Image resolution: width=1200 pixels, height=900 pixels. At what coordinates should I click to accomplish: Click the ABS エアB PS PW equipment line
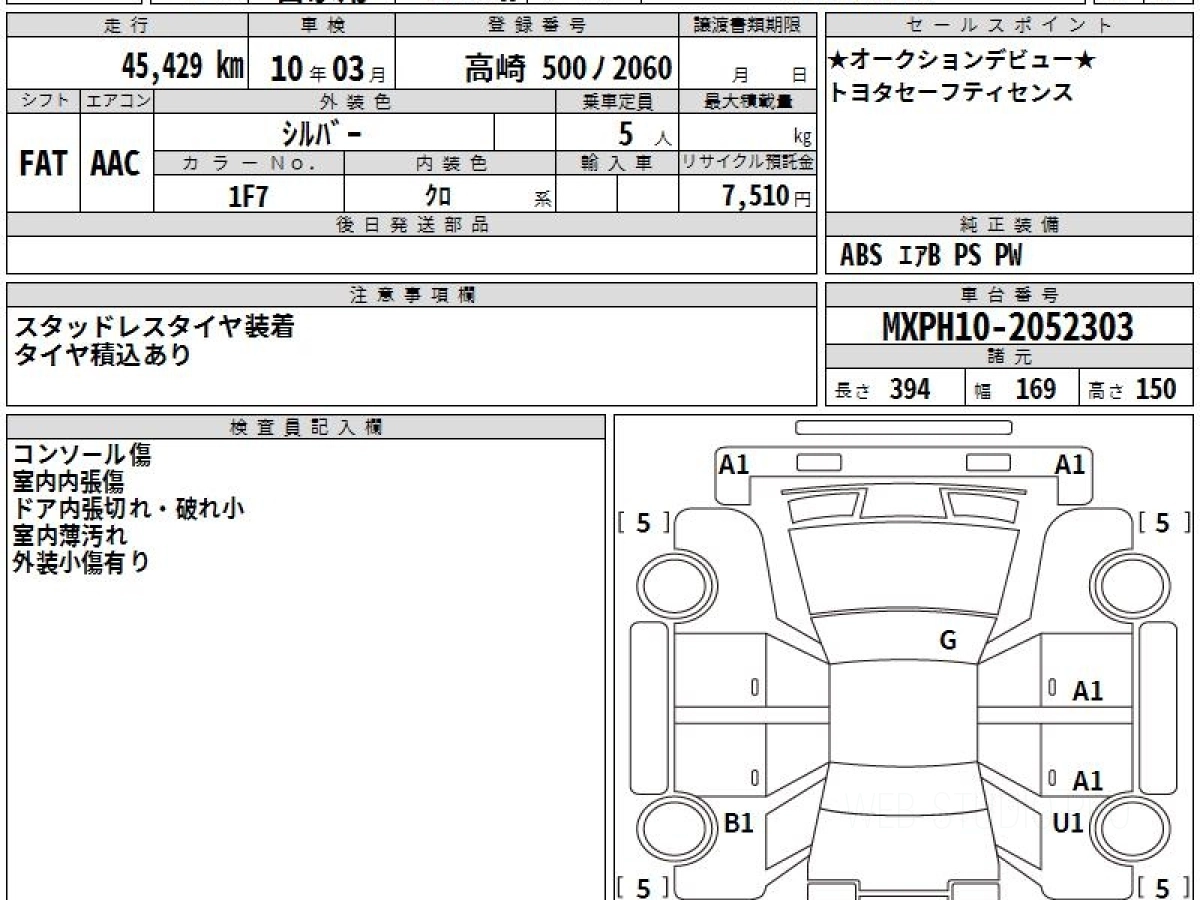(931, 256)
